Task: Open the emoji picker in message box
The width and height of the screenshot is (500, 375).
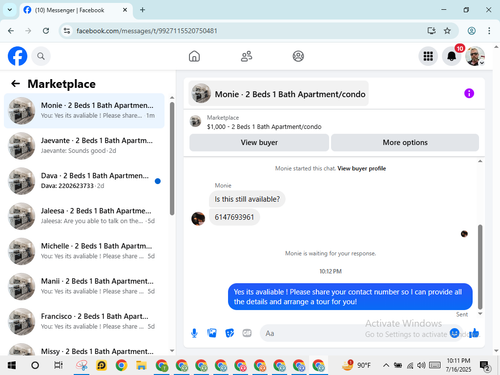Action: tap(454, 333)
